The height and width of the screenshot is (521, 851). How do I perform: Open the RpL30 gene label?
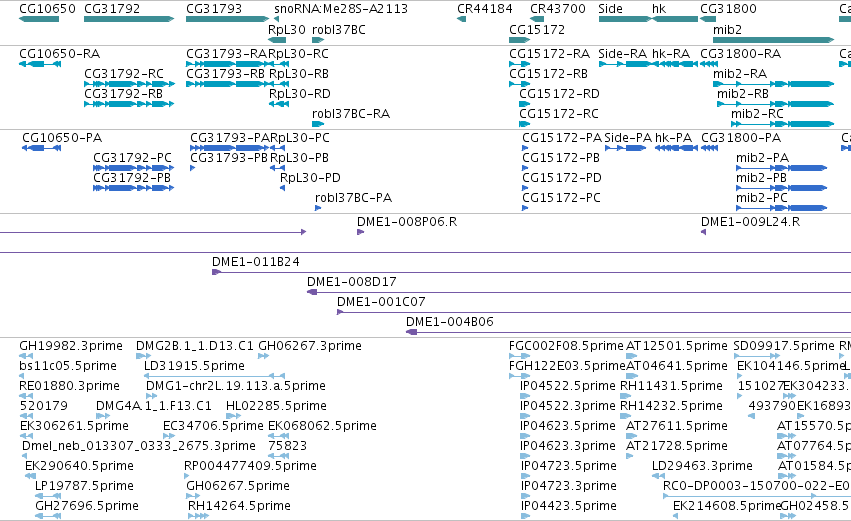(287, 29)
